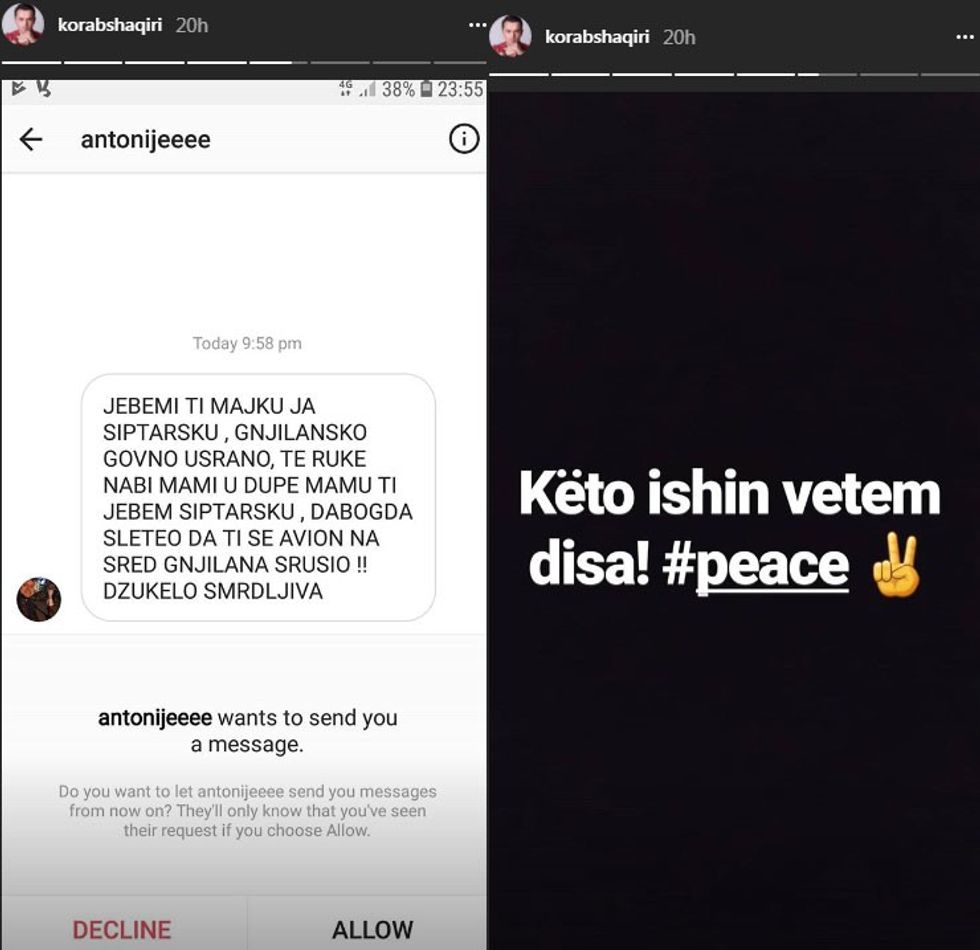Viewport: 980px width, 950px height.
Task: Open korabshaqiri username on right story
Action: tap(597, 37)
